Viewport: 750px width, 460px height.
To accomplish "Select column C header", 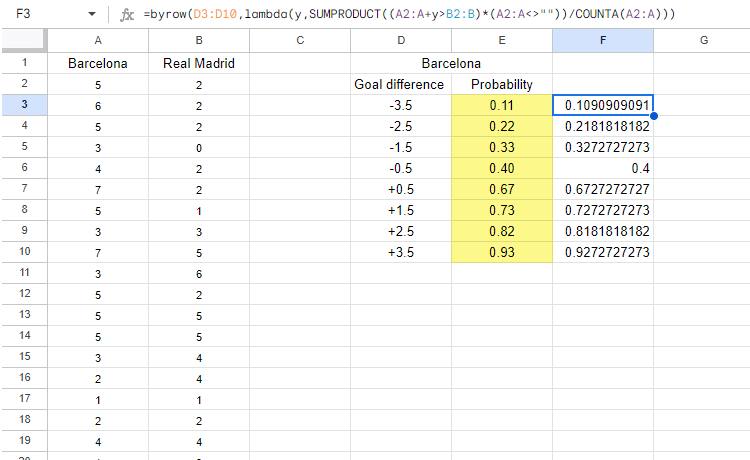I will tap(300, 40).
